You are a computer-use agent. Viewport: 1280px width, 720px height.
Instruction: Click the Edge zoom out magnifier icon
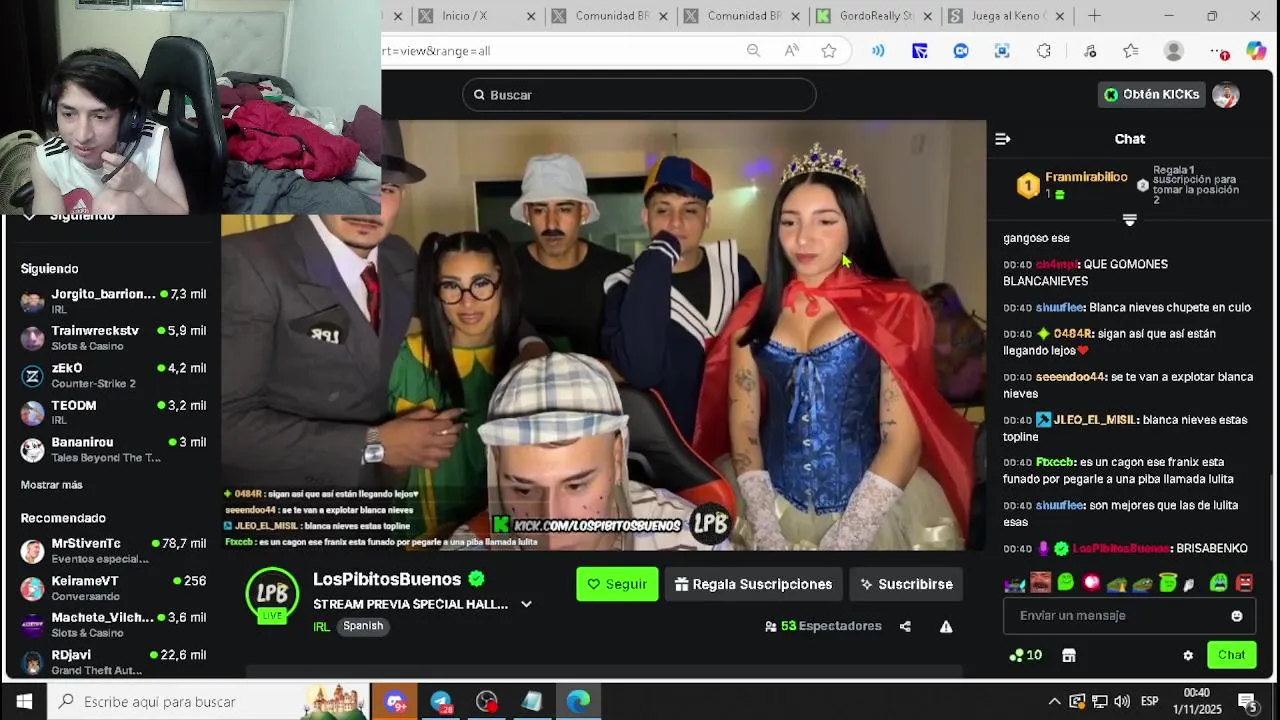[x=753, y=51]
